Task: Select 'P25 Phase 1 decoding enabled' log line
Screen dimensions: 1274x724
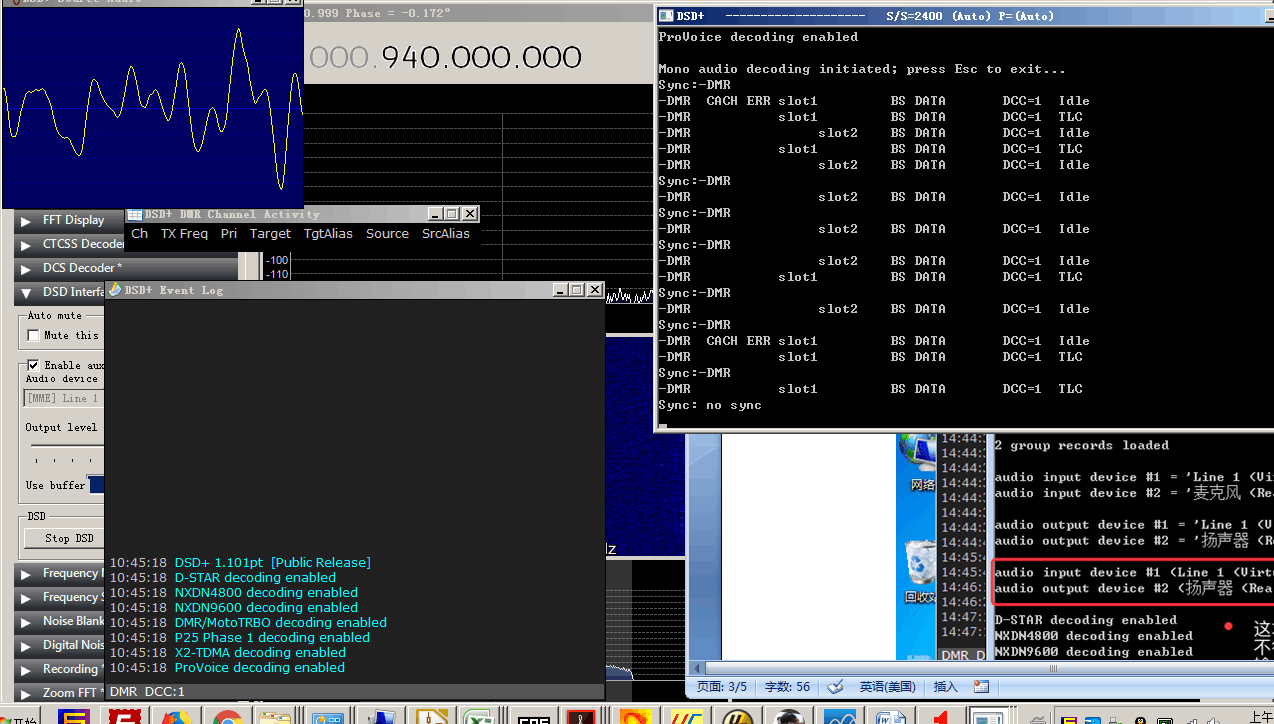Action: pos(272,638)
